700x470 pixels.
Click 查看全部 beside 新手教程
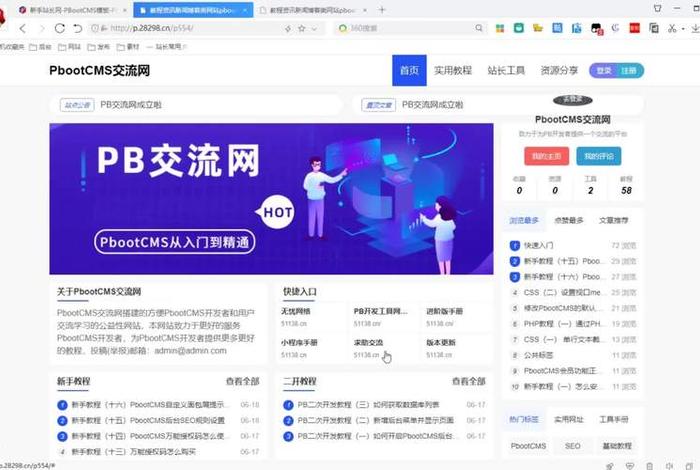coord(242,382)
